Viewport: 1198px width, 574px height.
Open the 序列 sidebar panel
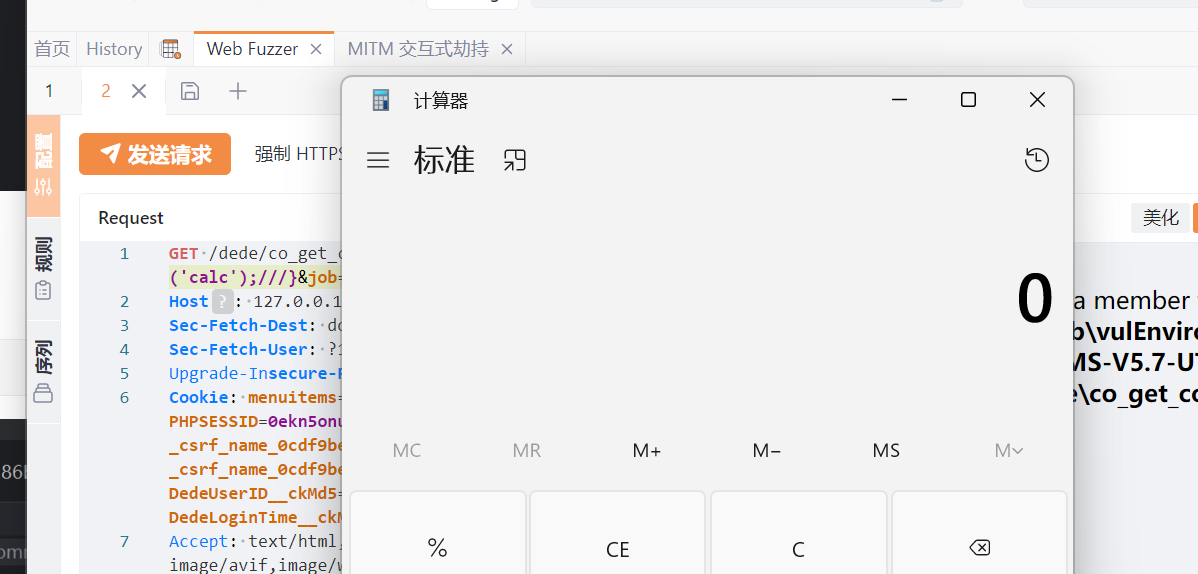pos(44,371)
